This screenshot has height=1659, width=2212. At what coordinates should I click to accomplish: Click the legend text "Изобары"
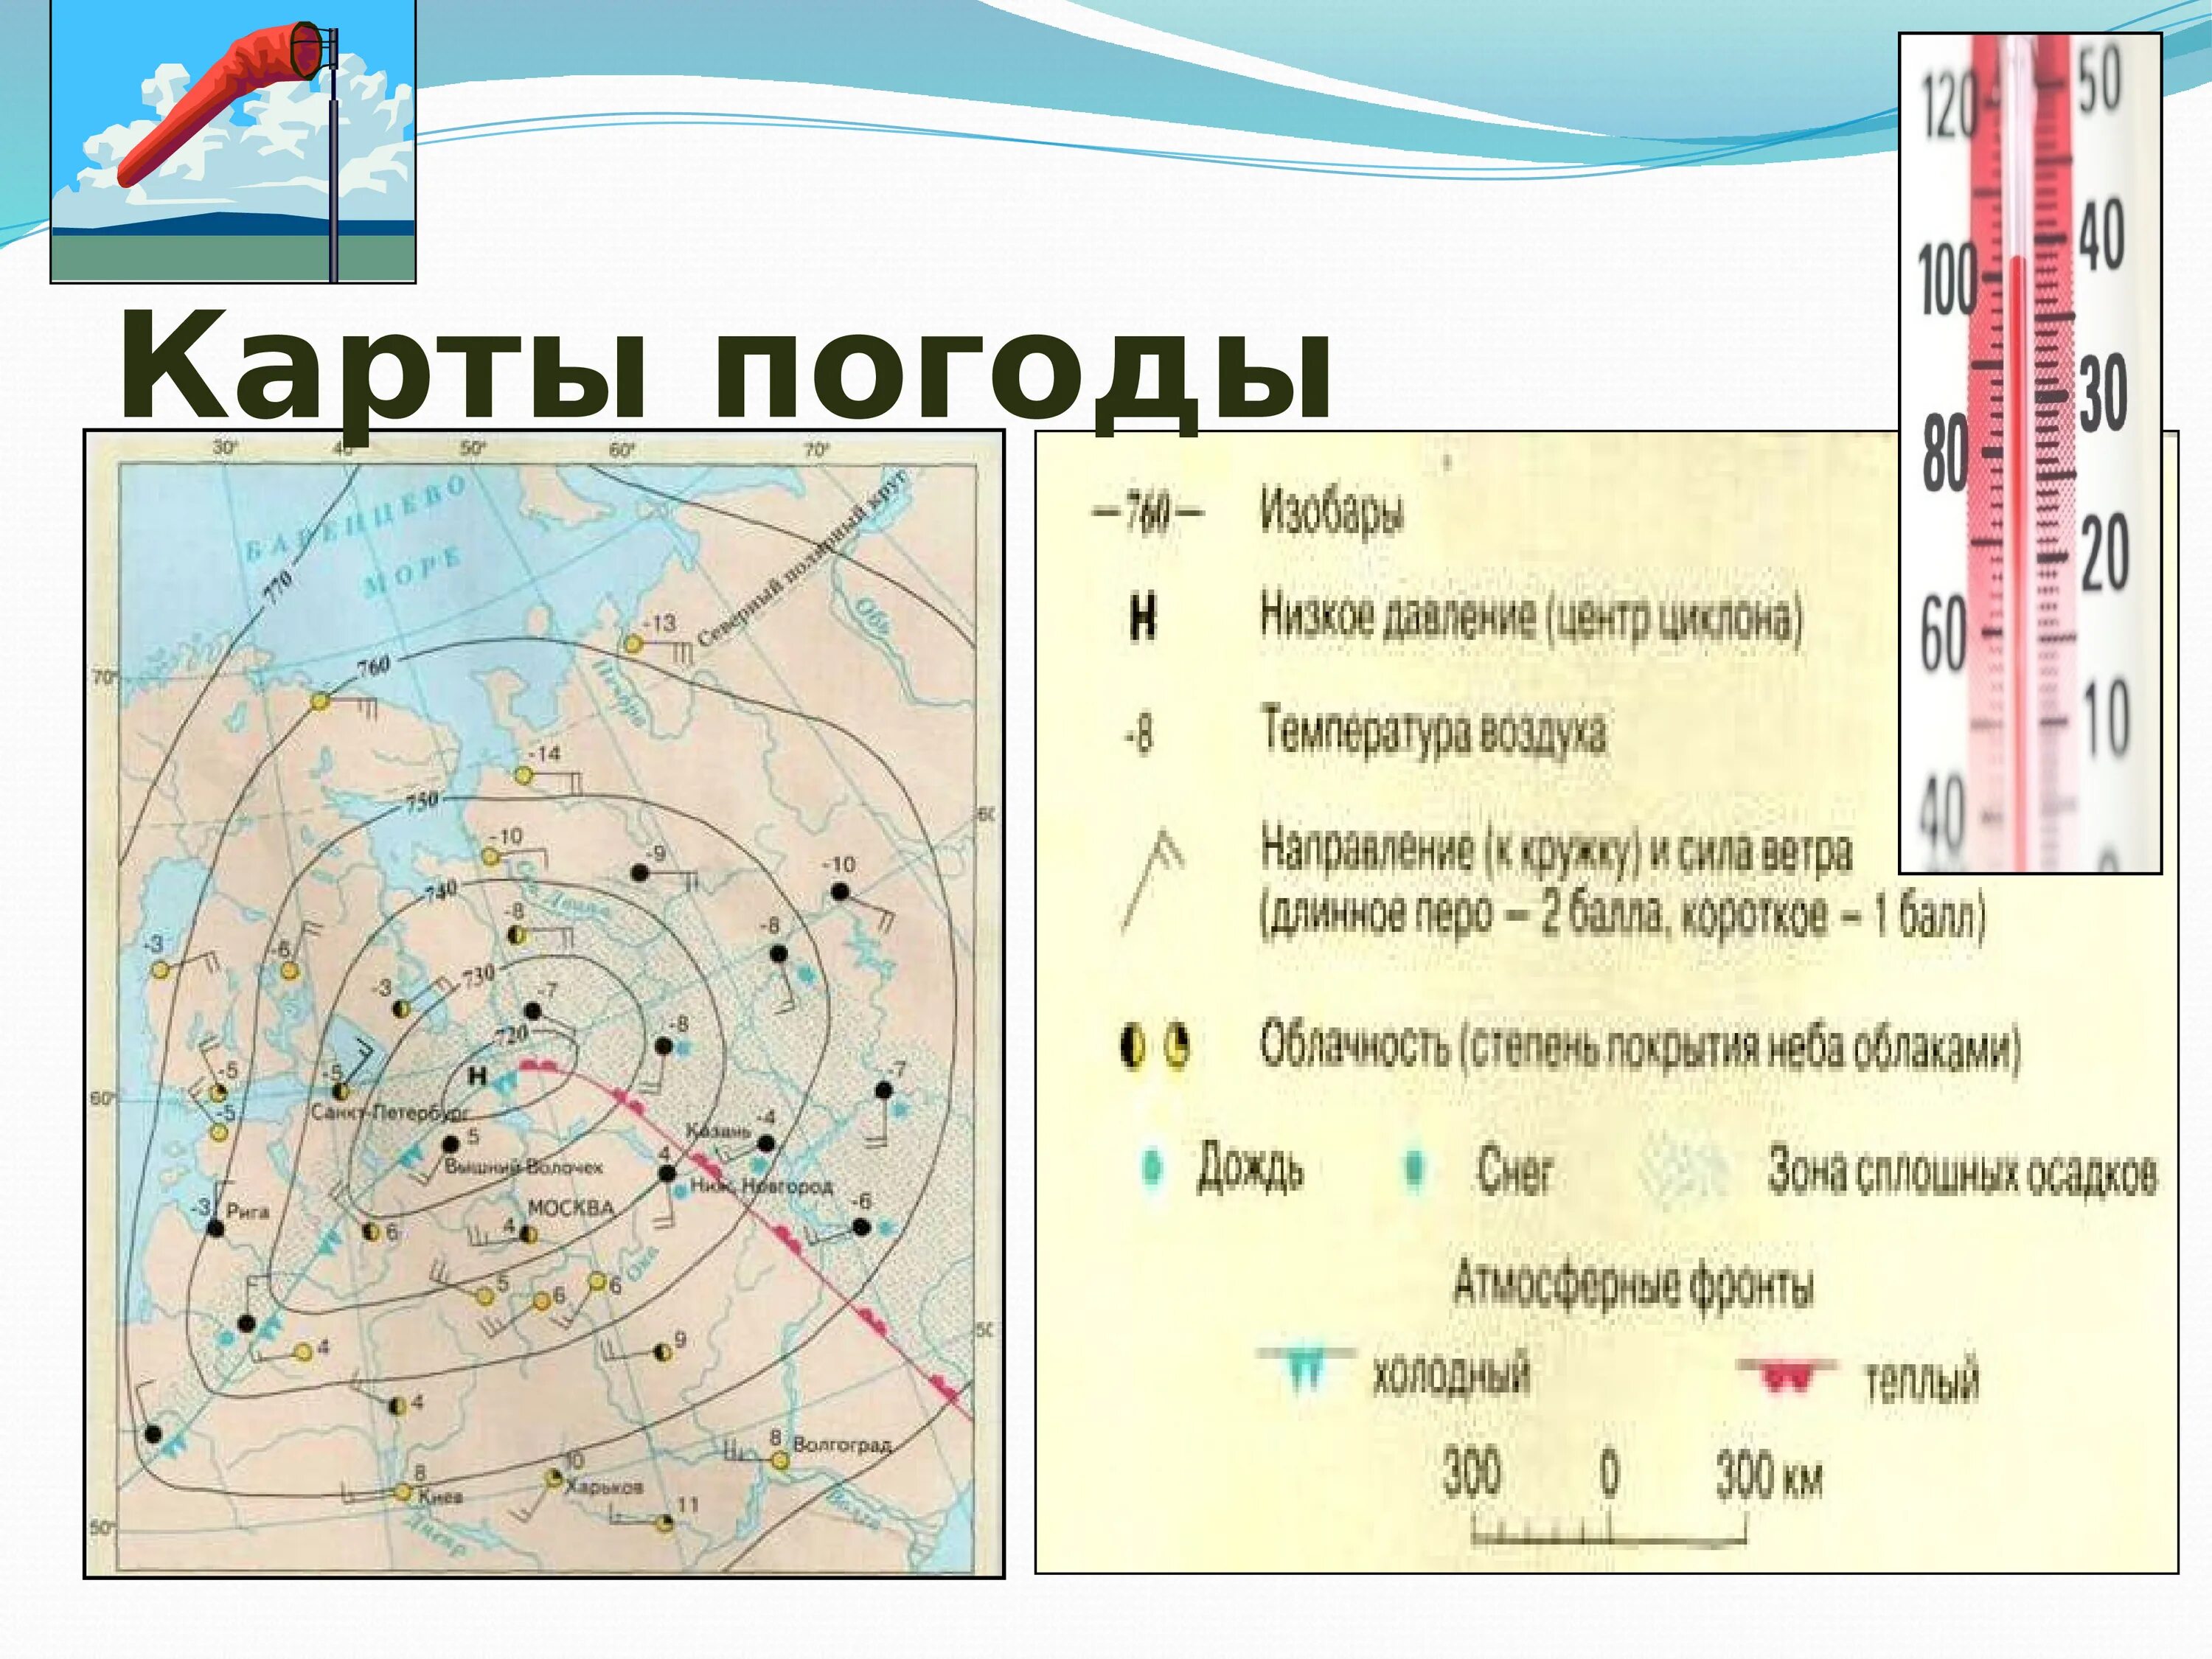click(x=1331, y=513)
